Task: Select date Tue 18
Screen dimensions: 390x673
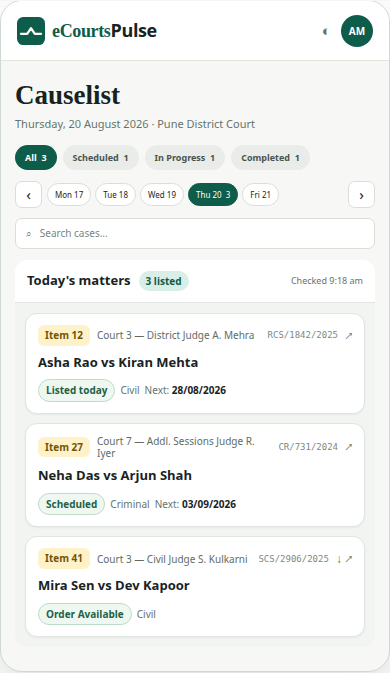Action: pos(115,194)
